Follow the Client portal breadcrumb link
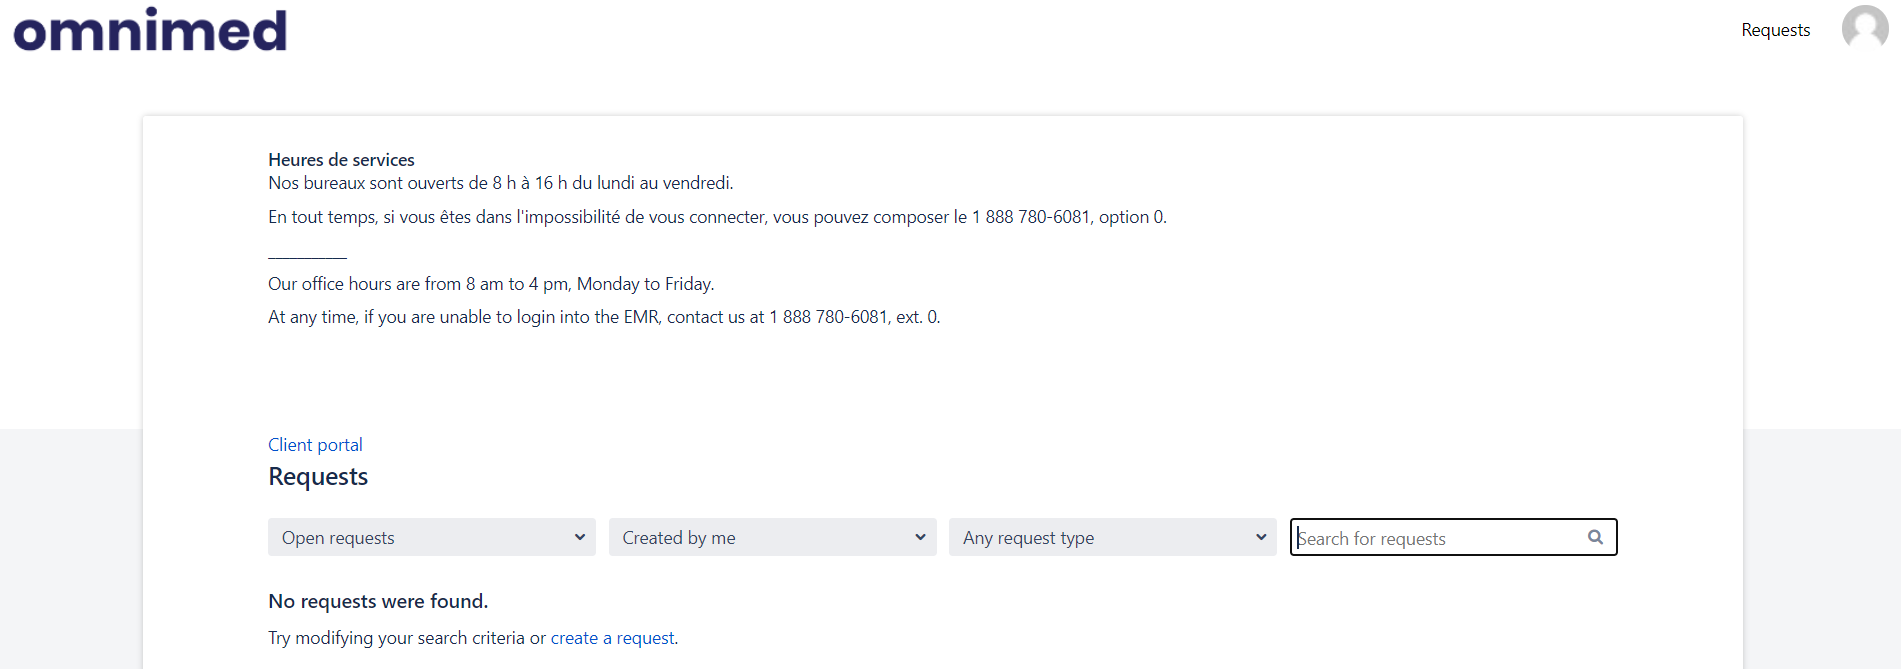The width and height of the screenshot is (1901, 669). (x=315, y=445)
